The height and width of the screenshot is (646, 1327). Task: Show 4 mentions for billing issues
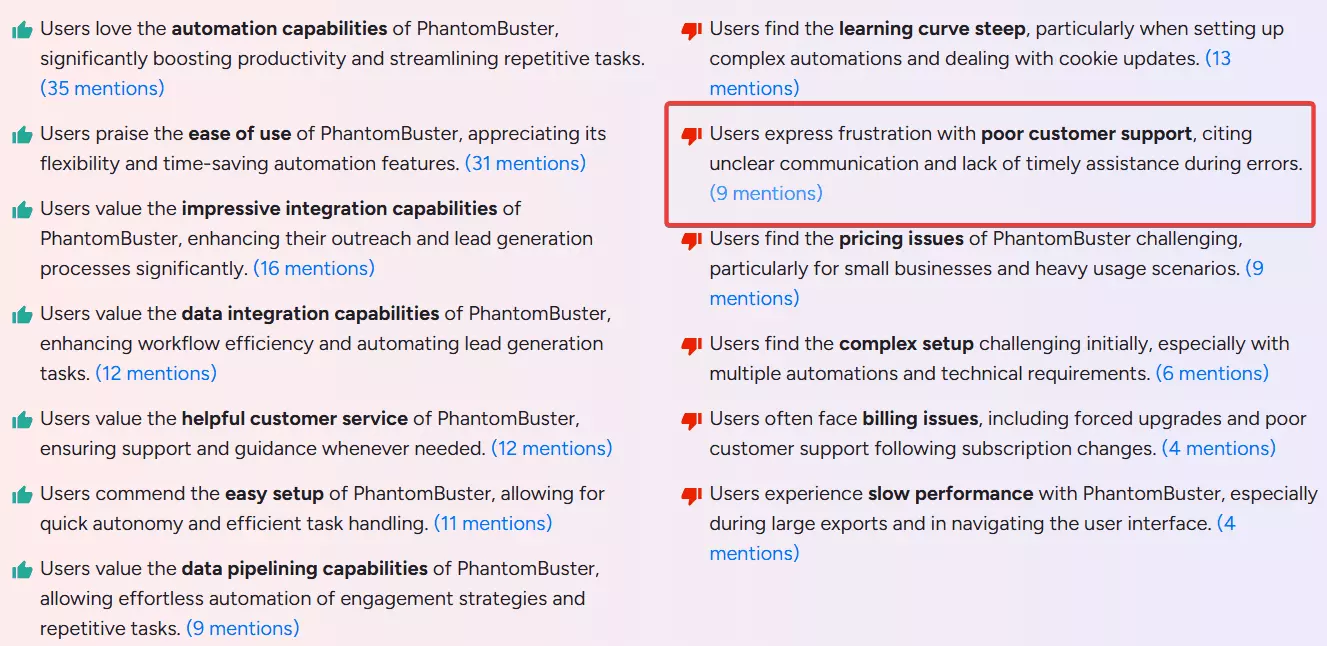[x=1219, y=448]
